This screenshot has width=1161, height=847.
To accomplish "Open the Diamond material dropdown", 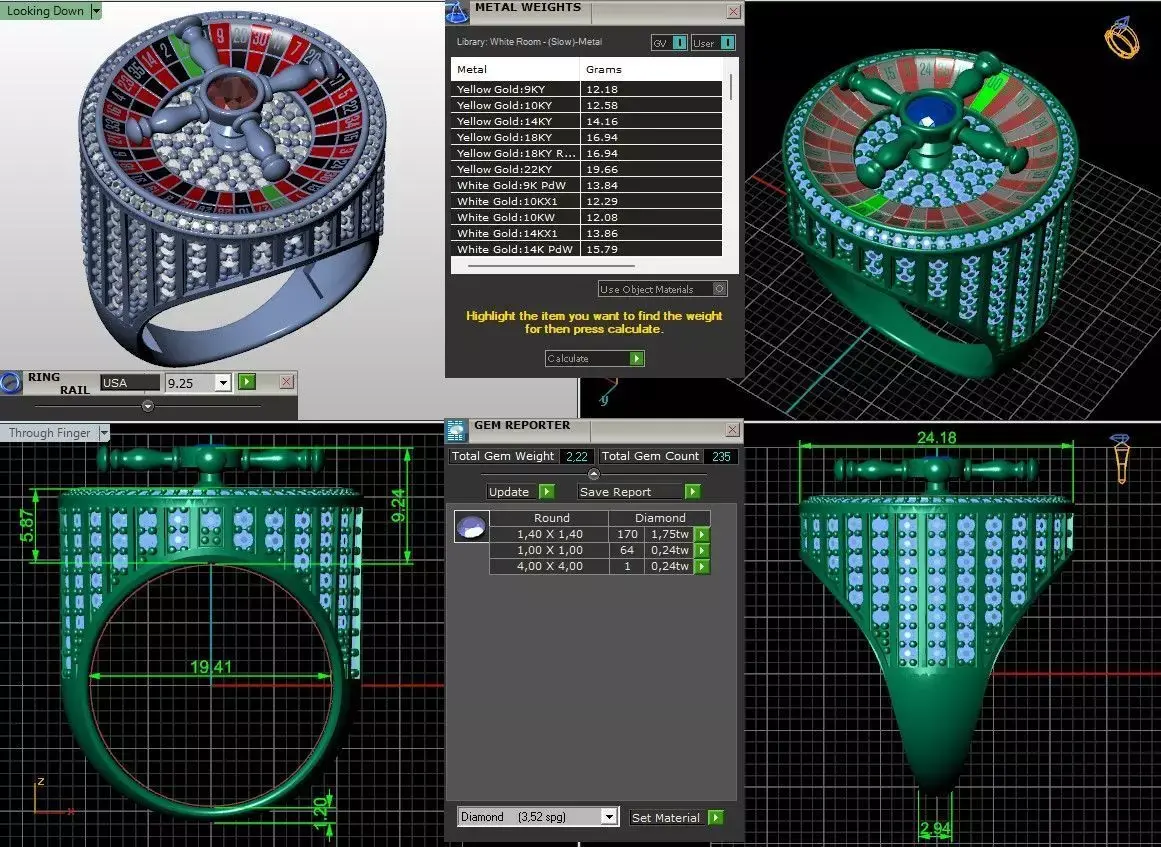I will tap(609, 817).
